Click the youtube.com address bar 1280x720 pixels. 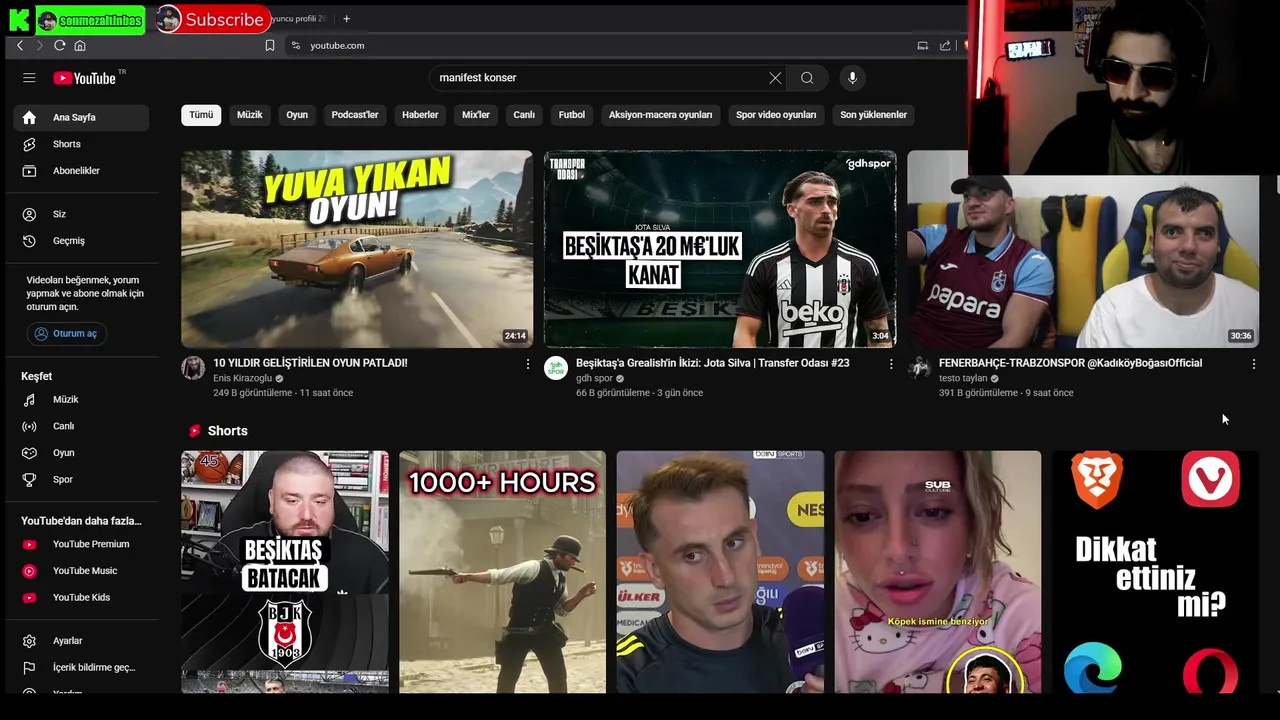(x=600, y=45)
